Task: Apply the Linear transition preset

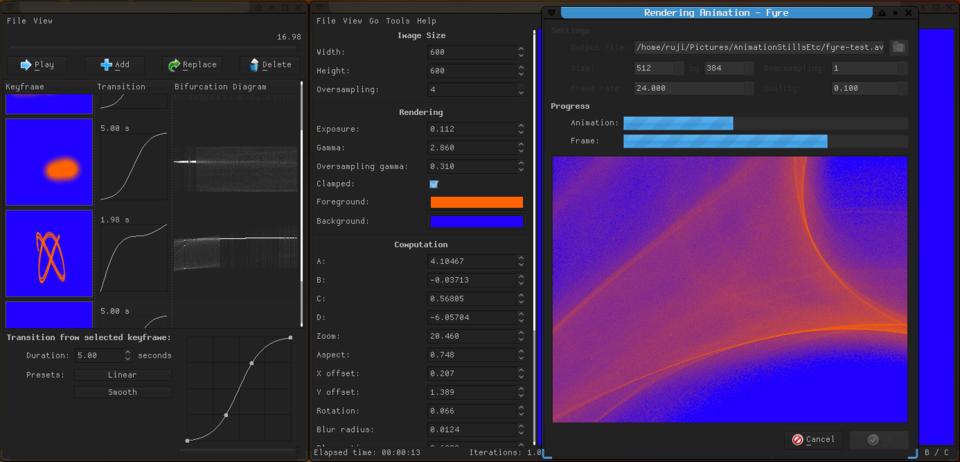Action: [x=122, y=375]
